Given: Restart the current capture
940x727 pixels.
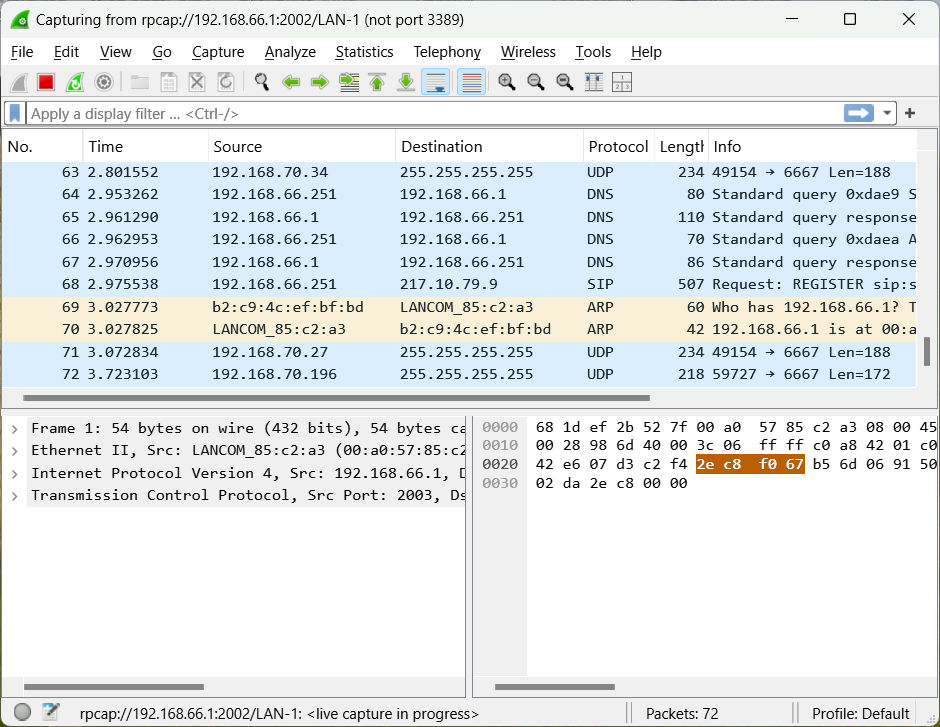Looking at the screenshot, I should 75,82.
